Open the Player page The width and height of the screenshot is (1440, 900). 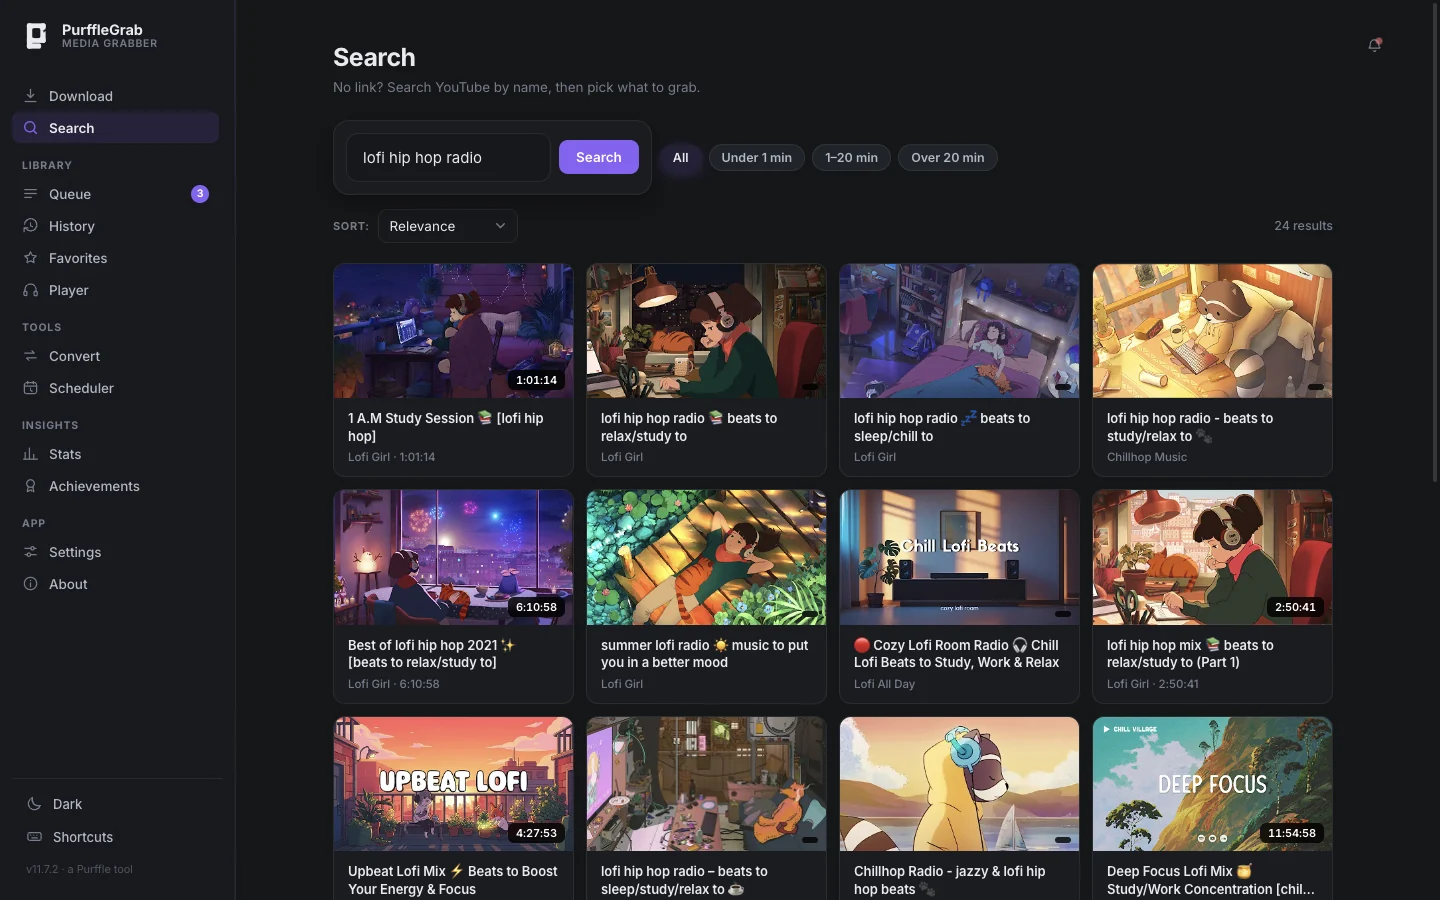[115, 290]
